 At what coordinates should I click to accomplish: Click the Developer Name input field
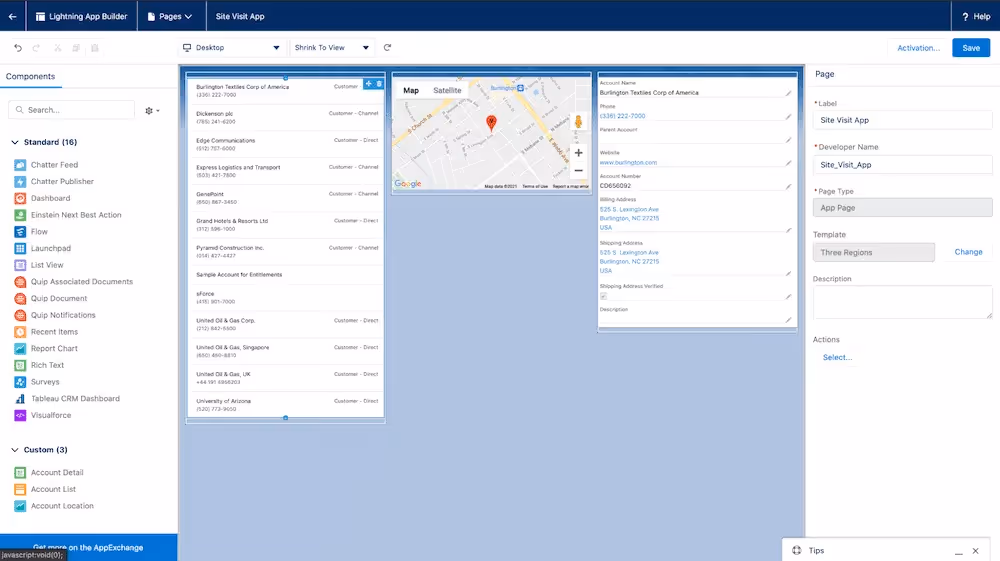[x=902, y=164]
